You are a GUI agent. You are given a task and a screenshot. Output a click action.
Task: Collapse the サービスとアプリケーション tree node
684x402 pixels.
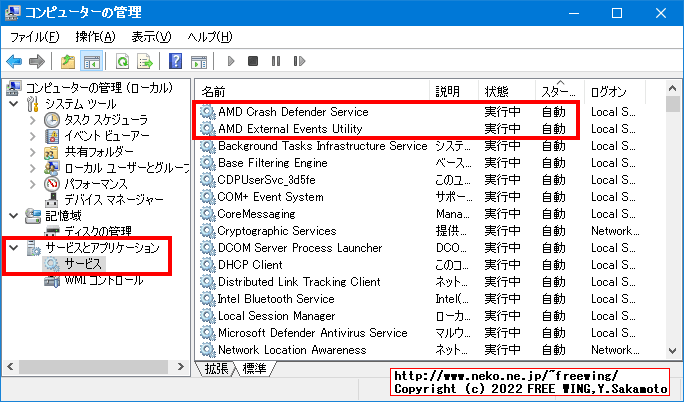14,248
